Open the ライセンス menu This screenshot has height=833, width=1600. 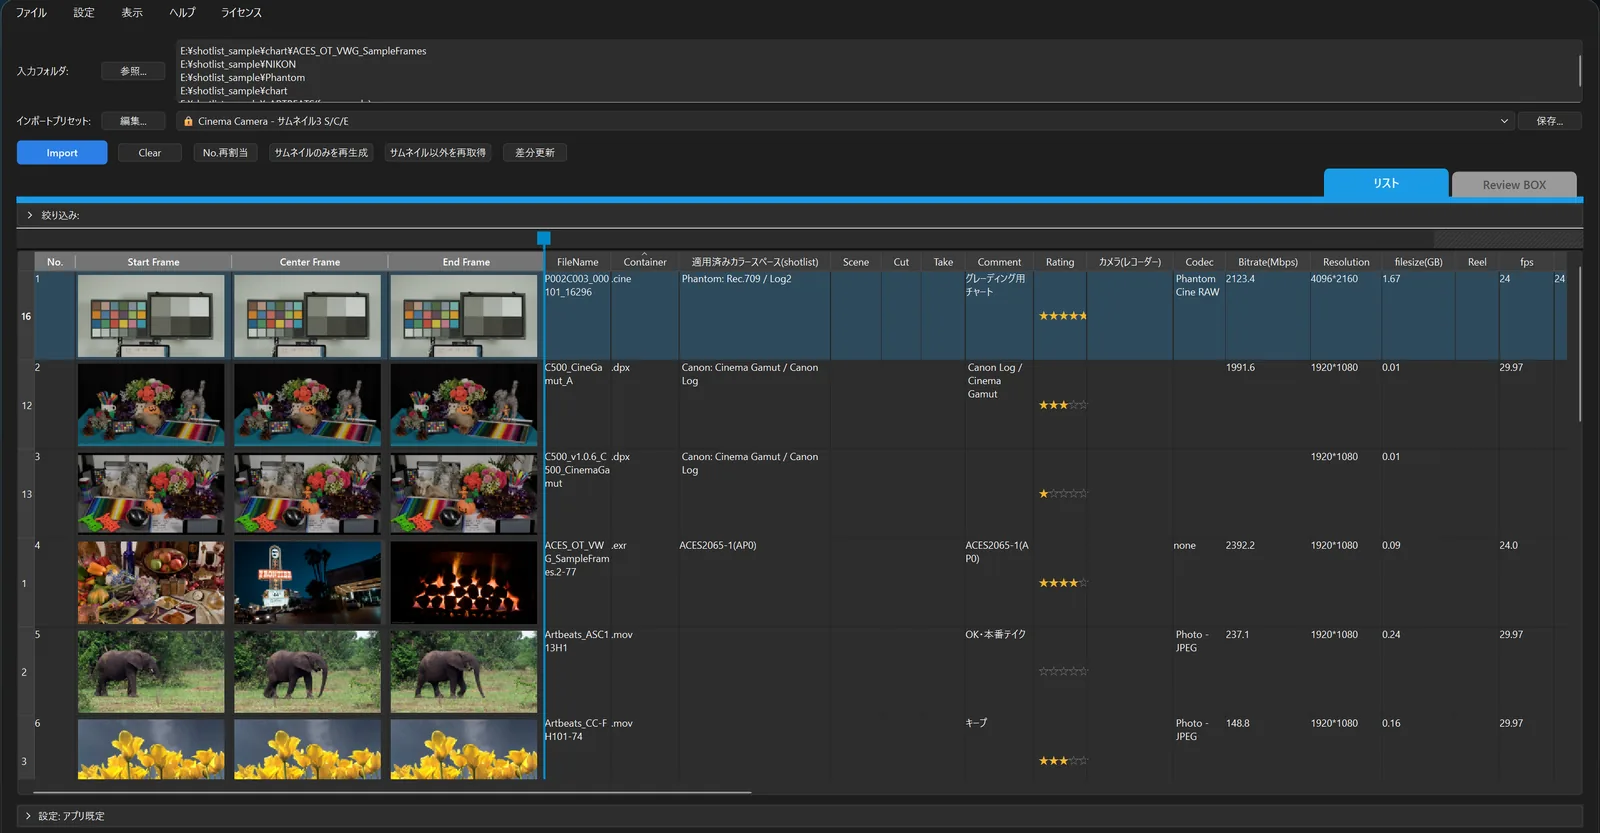click(241, 13)
